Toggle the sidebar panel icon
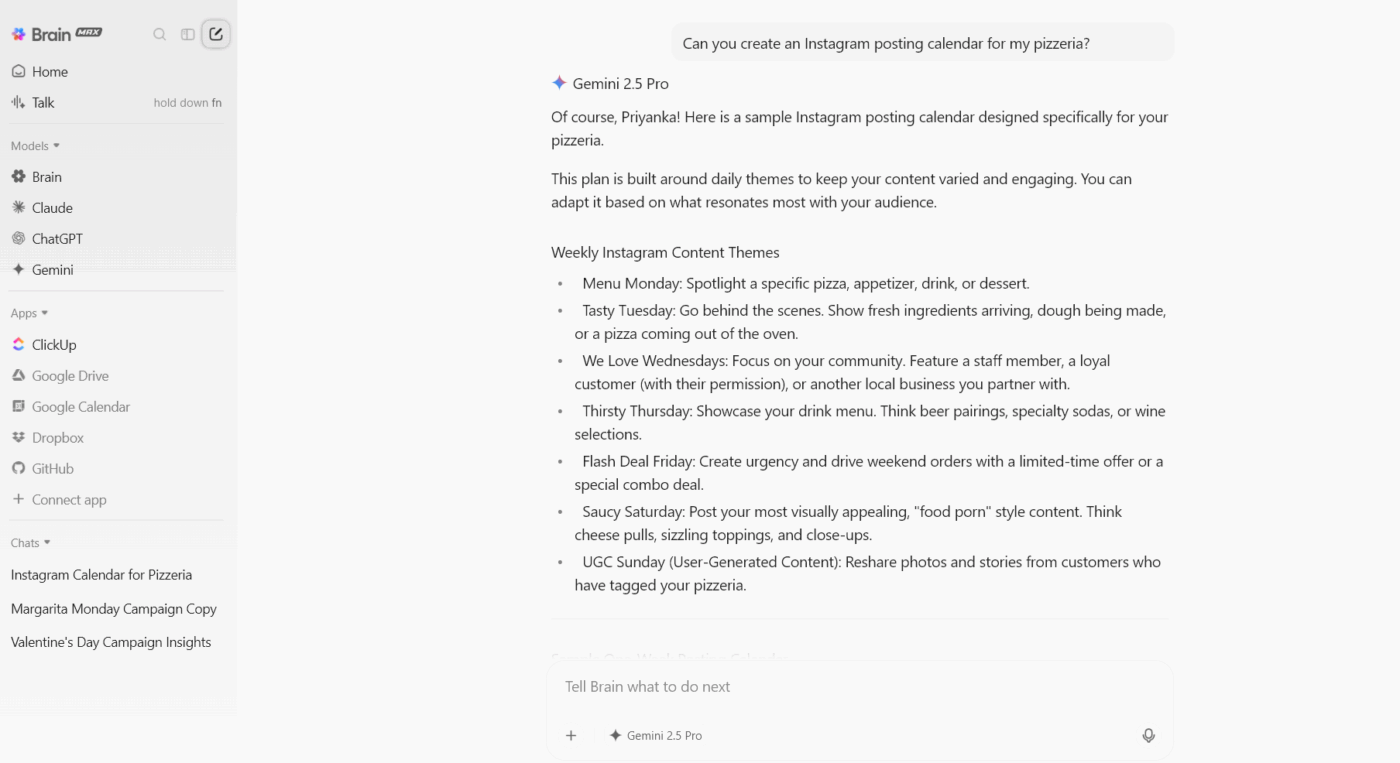 pyautogui.click(x=188, y=33)
